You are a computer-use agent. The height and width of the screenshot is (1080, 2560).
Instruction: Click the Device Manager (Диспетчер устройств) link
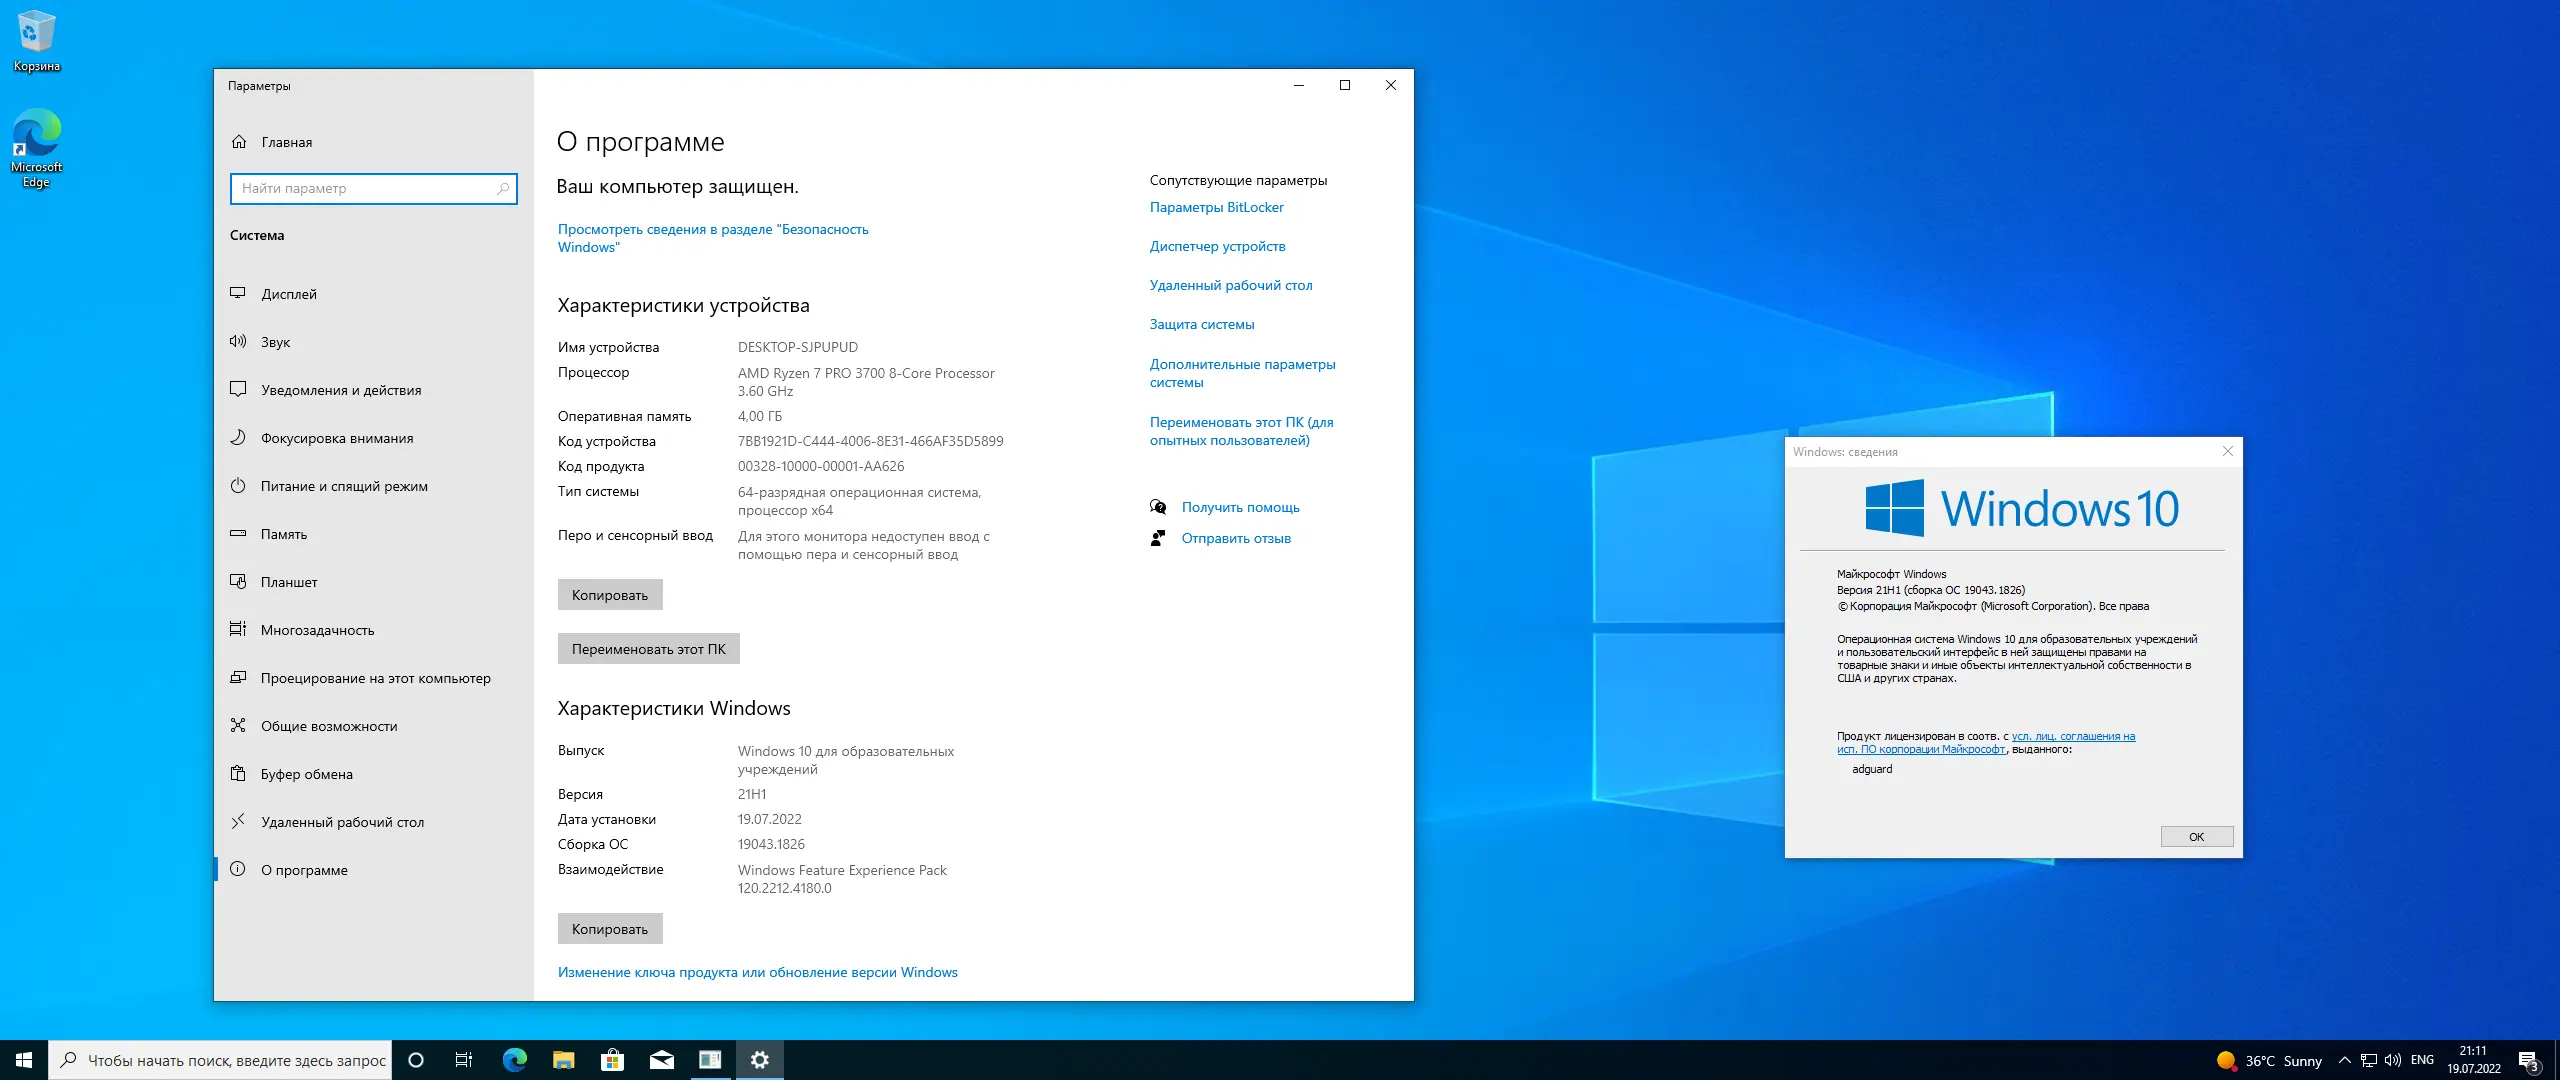(1217, 246)
